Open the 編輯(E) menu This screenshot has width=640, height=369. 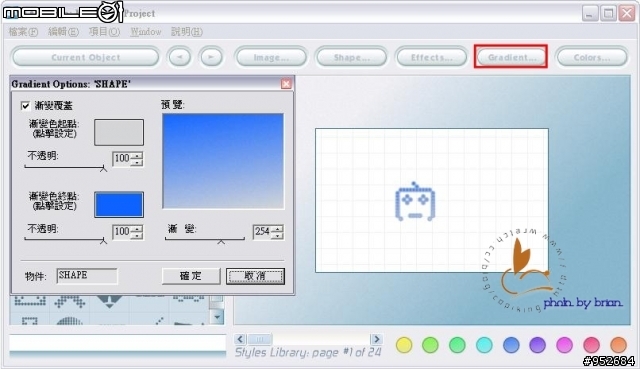tap(63, 32)
